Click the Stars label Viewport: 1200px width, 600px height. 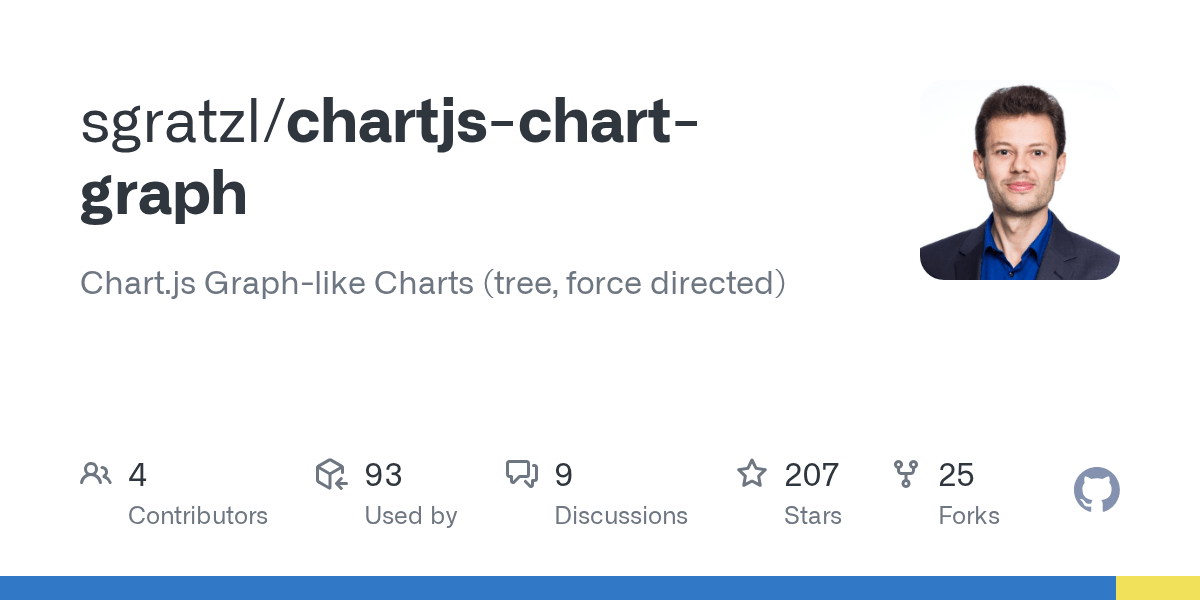point(813,516)
